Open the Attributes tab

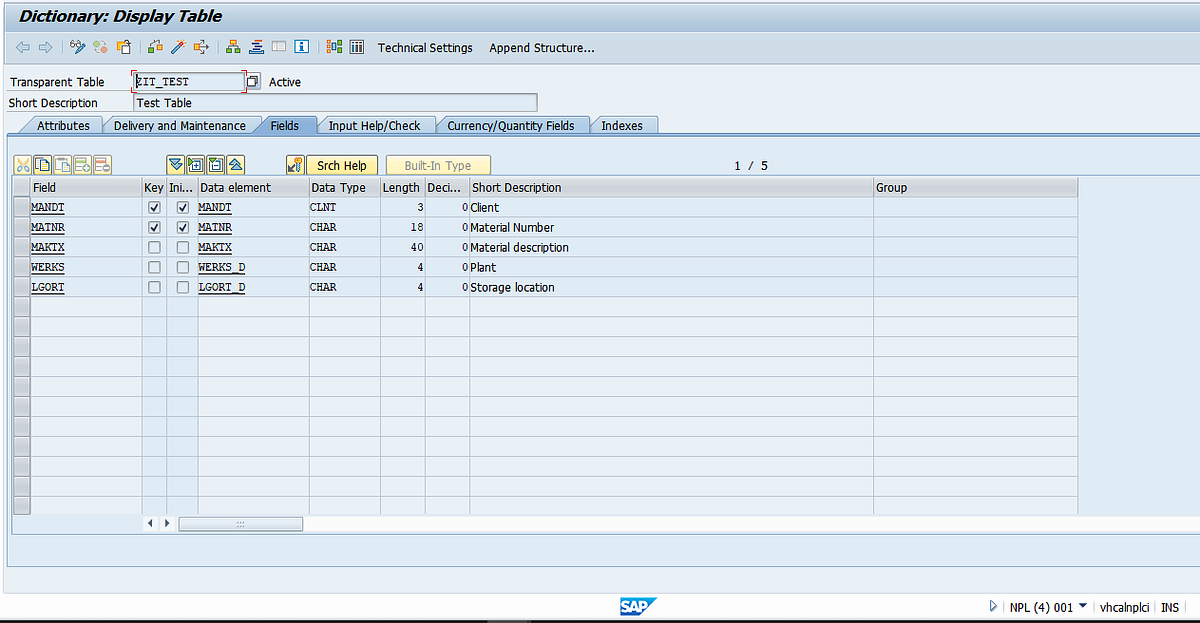tap(64, 125)
